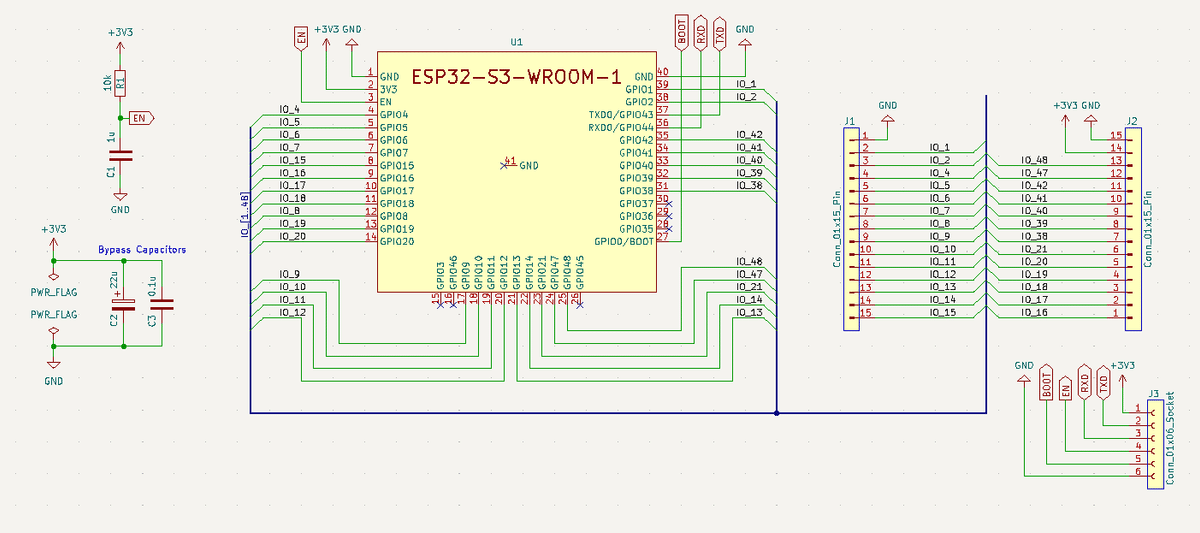This screenshot has height=533, width=1200.
Task: Click the IO_15 net label left of U1
Action: pos(293,160)
